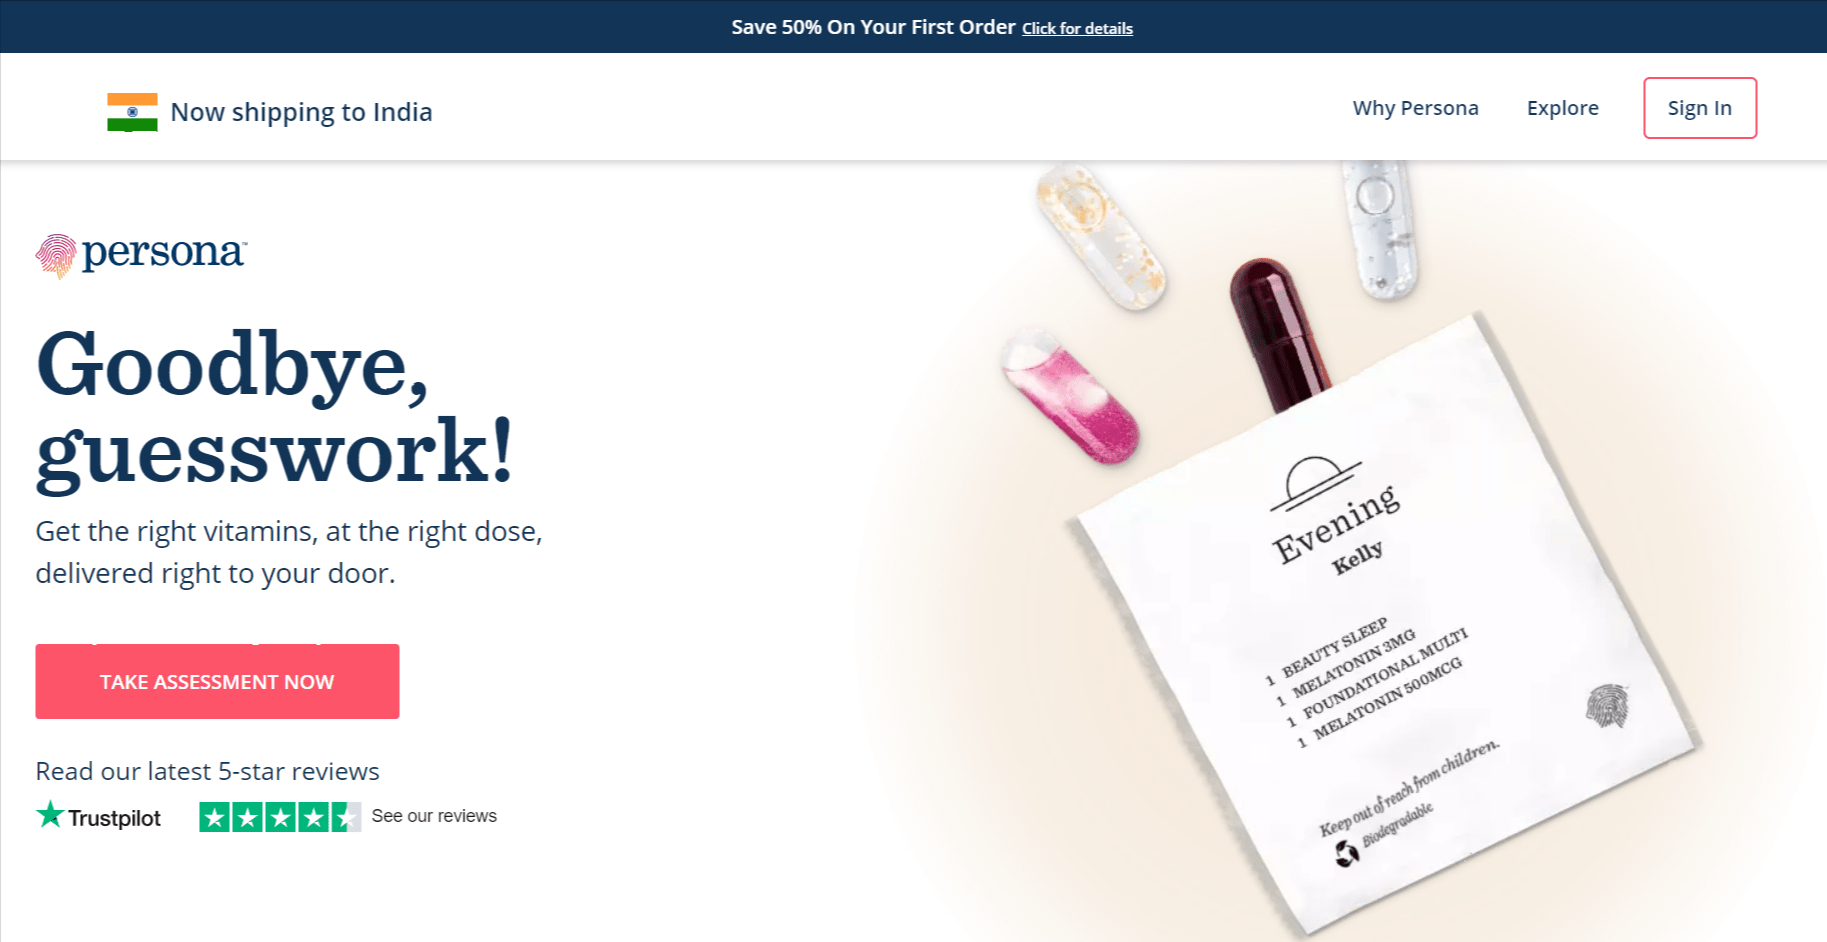The width and height of the screenshot is (1827, 942).
Task: Click the Now shipping to India text
Action: (x=301, y=112)
